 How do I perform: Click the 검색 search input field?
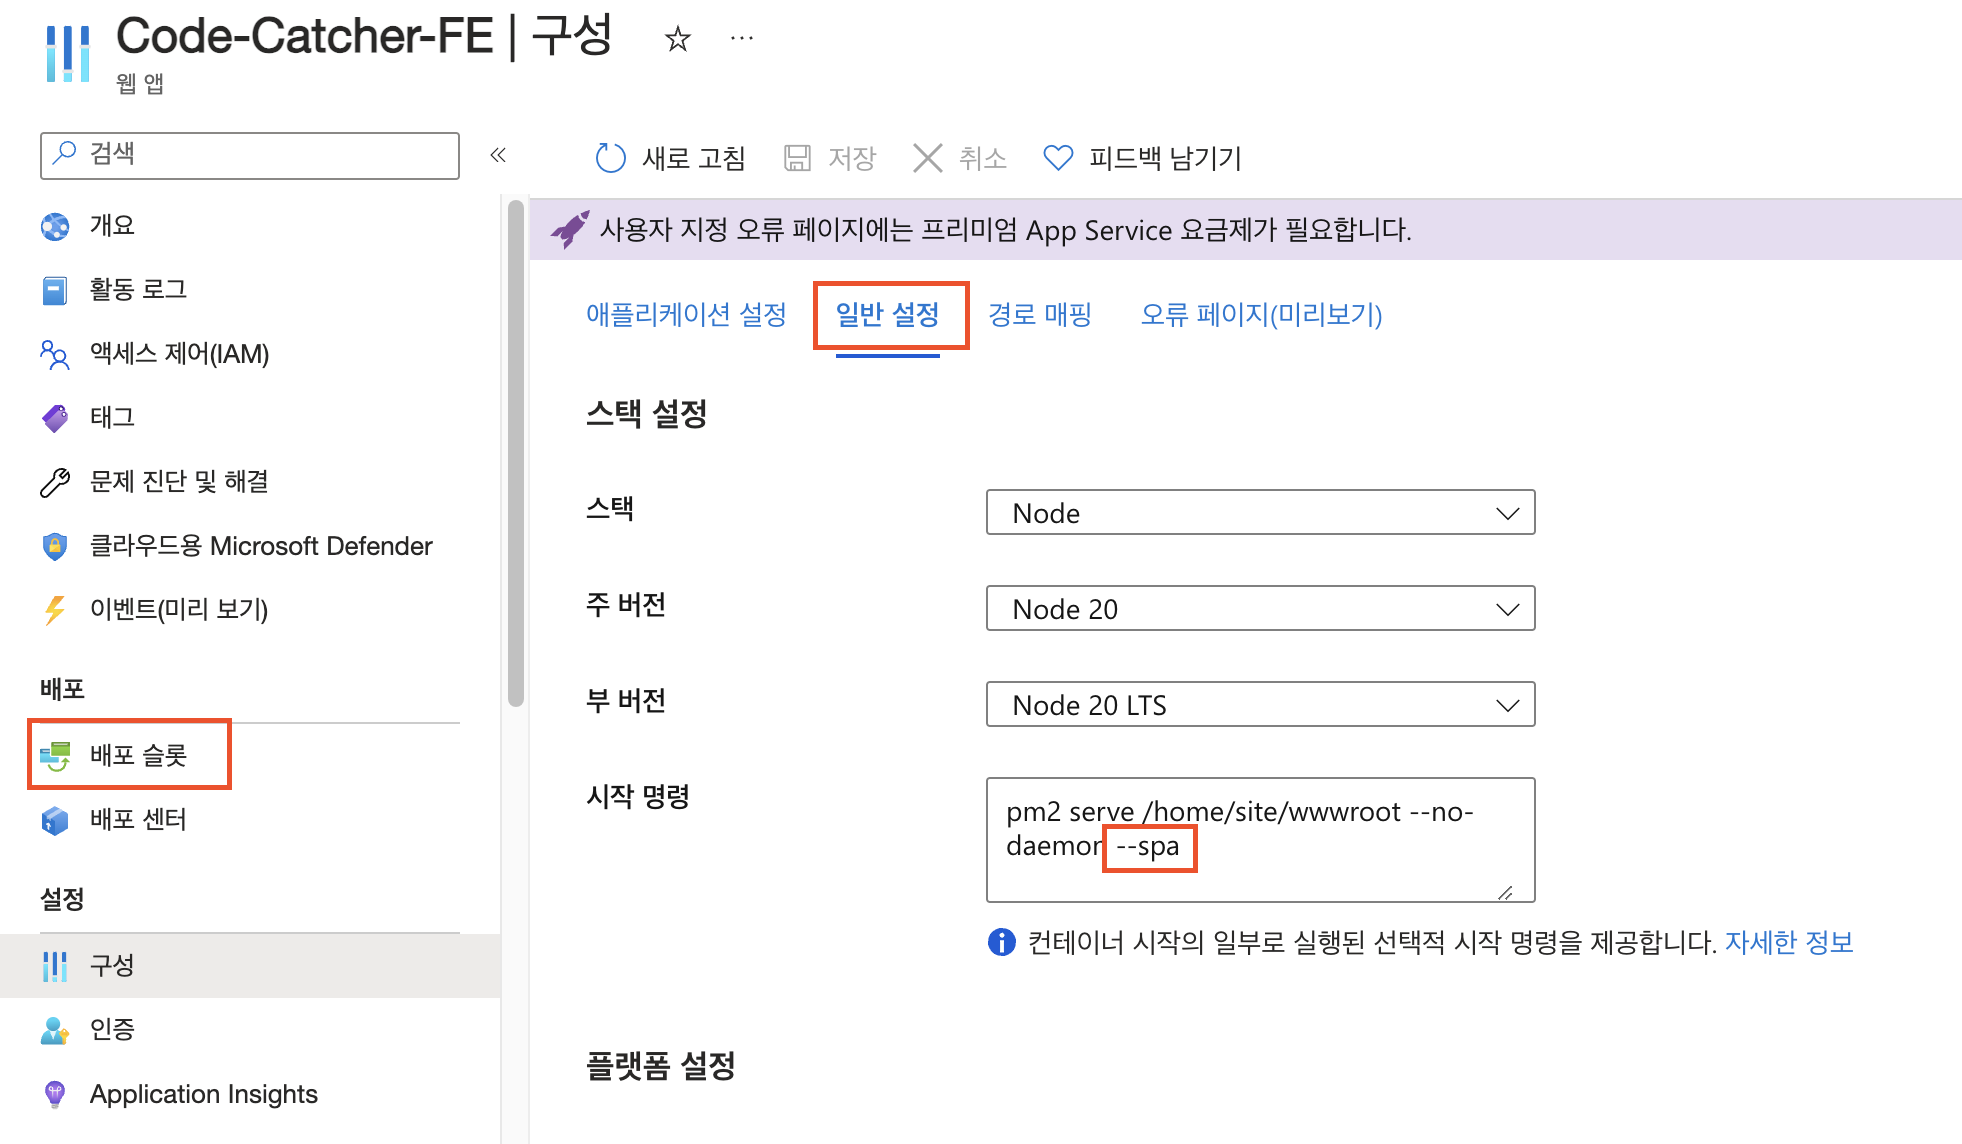[250, 155]
